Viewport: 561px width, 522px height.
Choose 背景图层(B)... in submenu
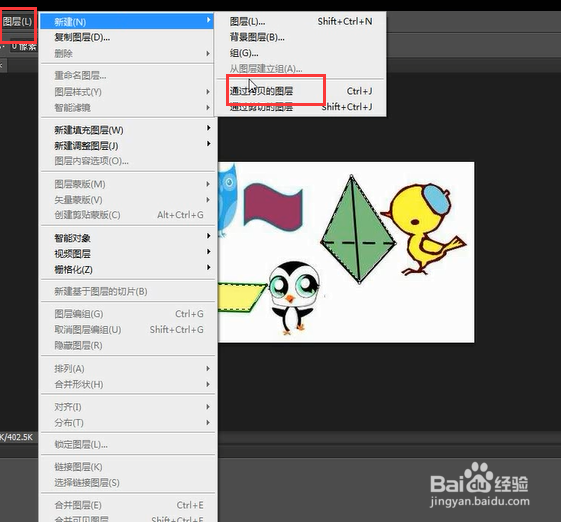tap(301, 37)
